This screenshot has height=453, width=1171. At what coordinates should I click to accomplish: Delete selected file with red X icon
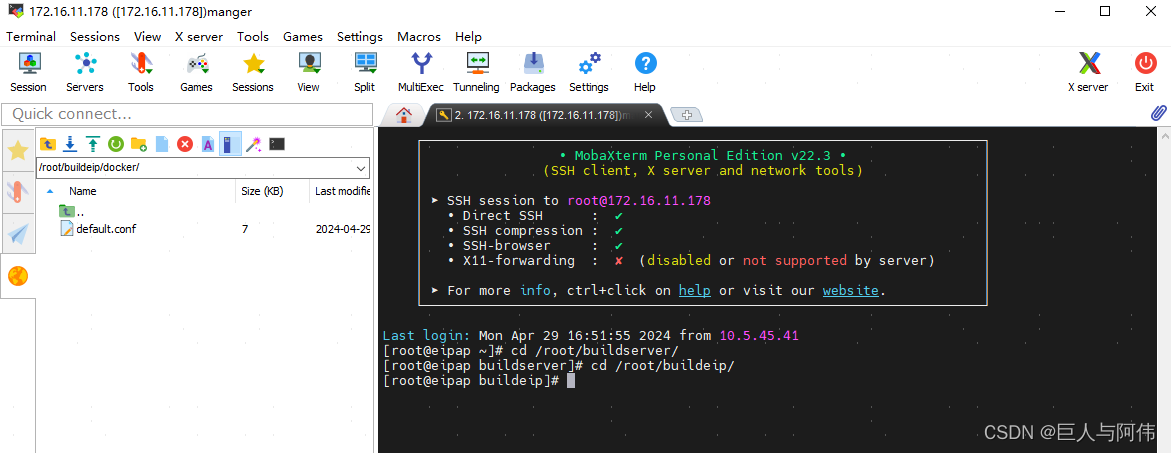185,144
